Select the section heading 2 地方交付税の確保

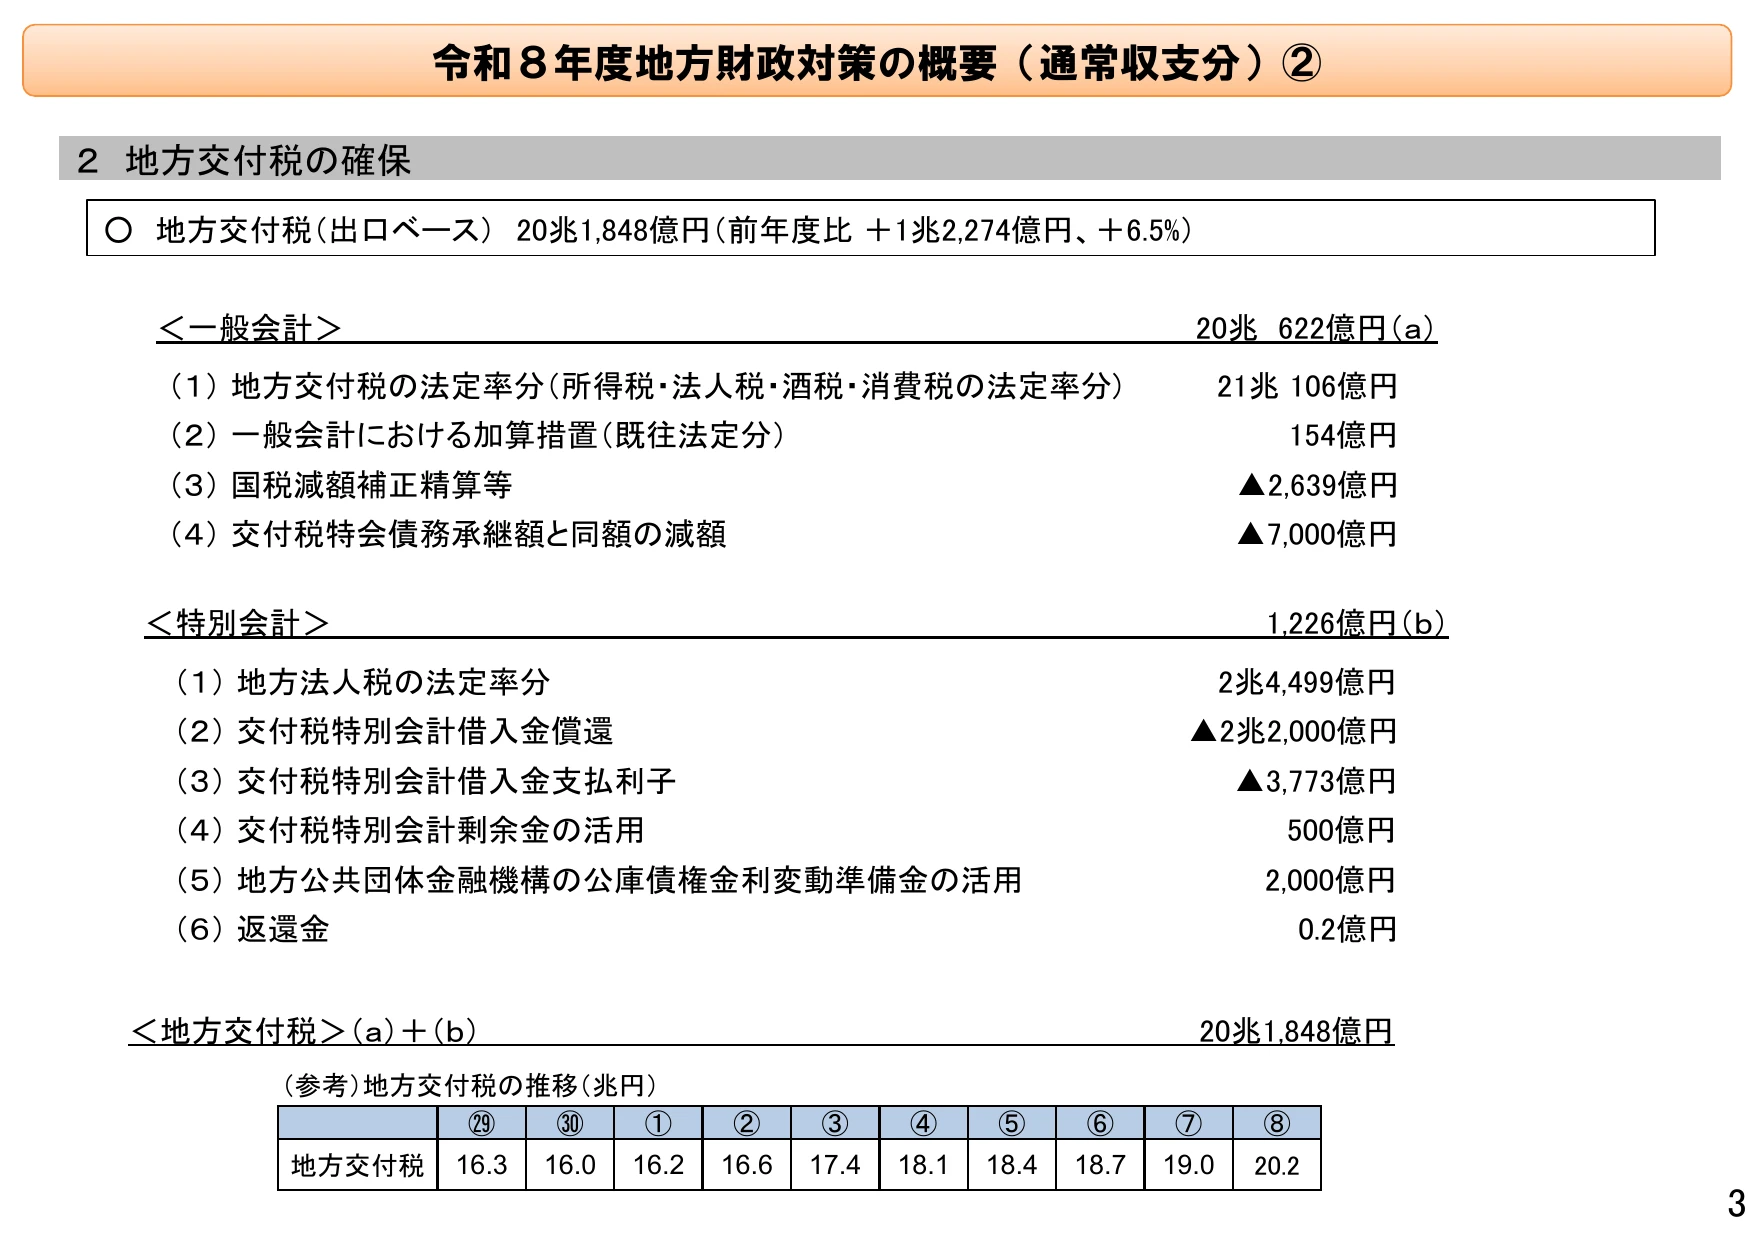243,160
